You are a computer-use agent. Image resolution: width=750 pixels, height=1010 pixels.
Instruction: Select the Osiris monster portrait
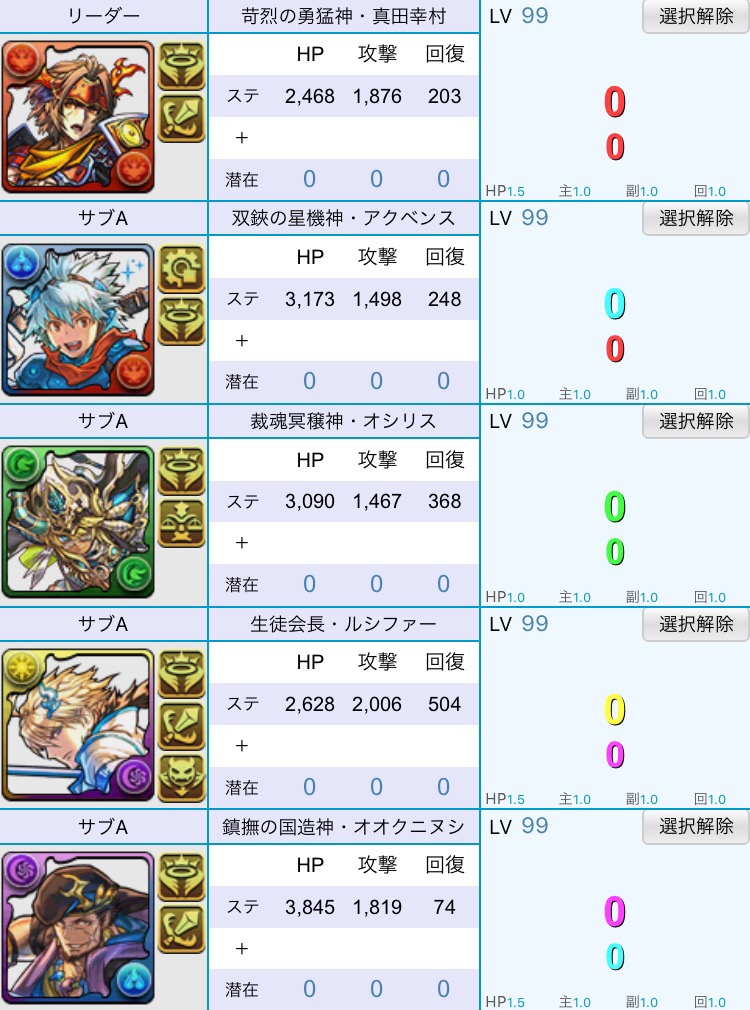pos(78,522)
